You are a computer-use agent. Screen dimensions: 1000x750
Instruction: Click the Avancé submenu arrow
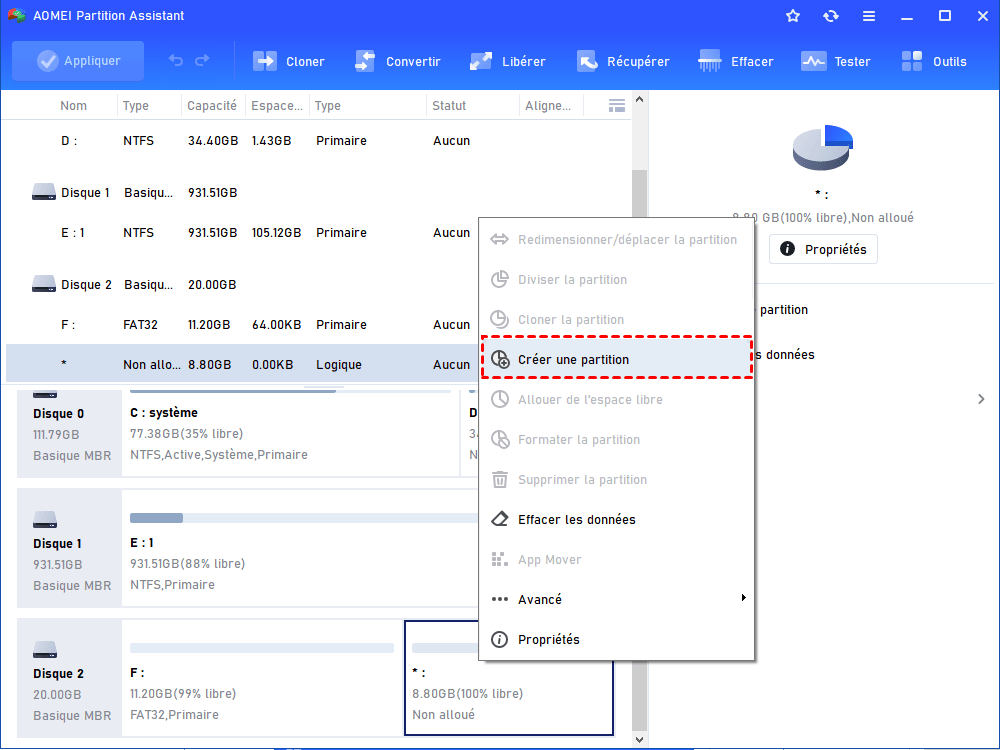click(x=743, y=598)
